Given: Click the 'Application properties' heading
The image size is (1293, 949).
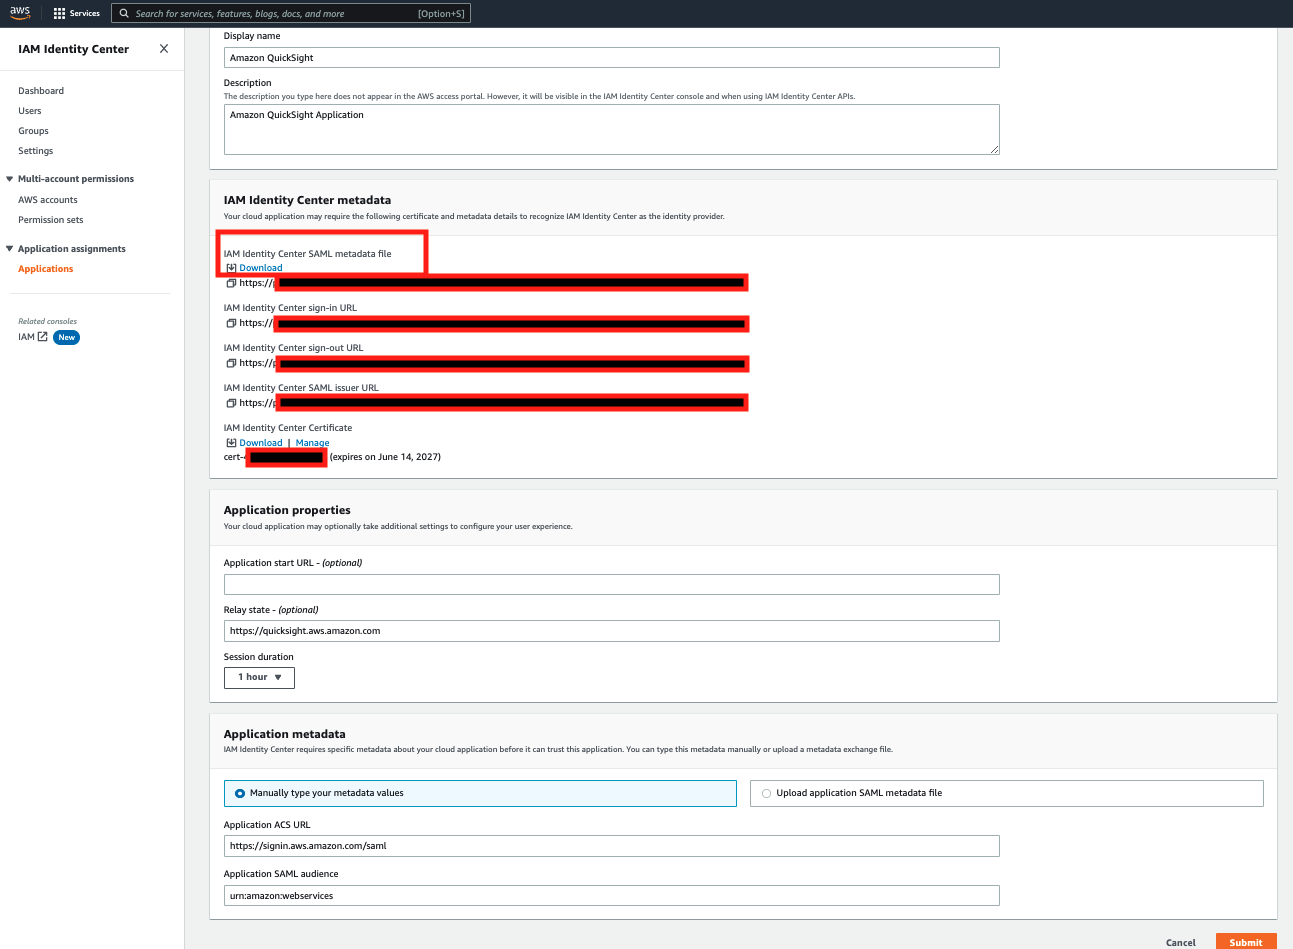Looking at the screenshot, I should [287, 510].
